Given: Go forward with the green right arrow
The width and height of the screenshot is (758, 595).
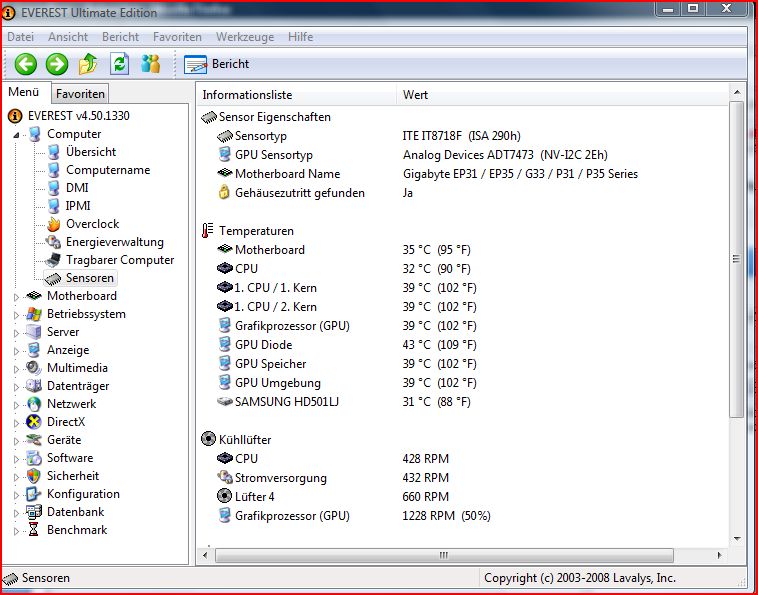Looking at the screenshot, I should tap(57, 64).
